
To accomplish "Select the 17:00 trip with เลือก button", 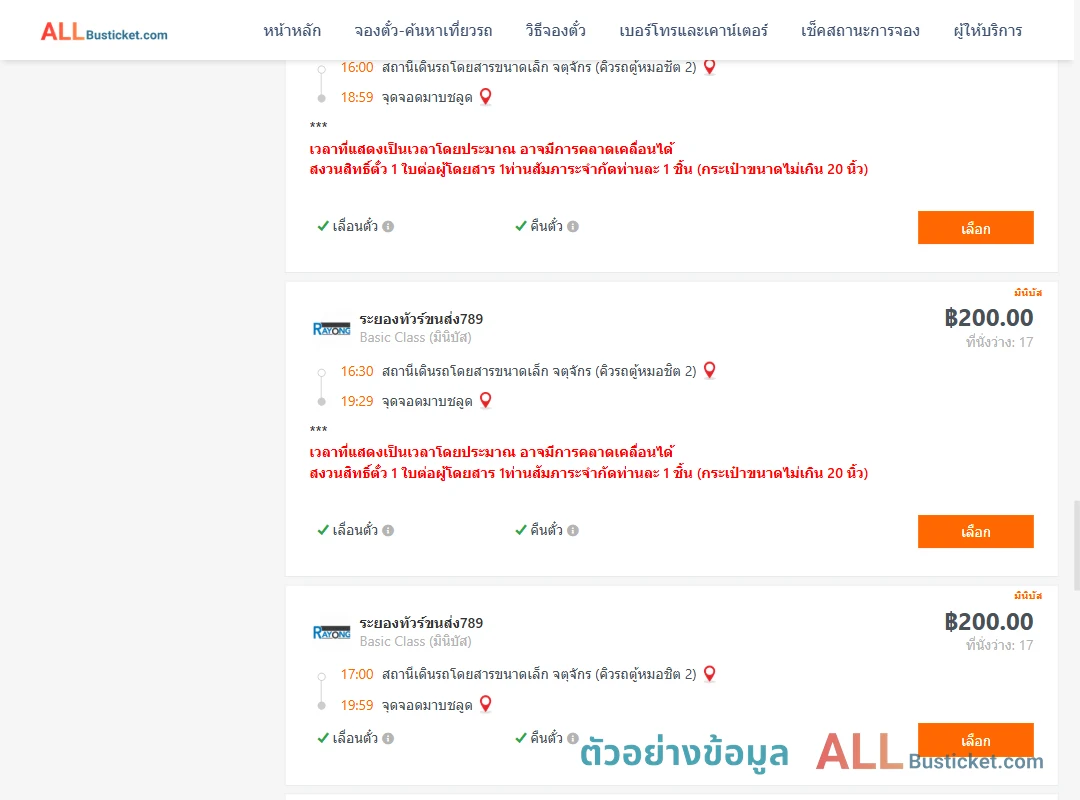I will 975,740.
